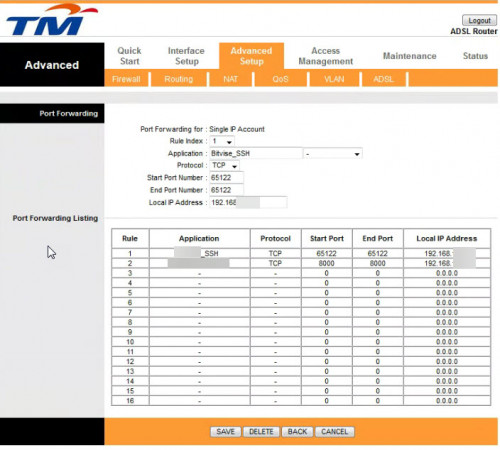Screen dimensions: 500x450
Task: Open the Firewall submenu
Action: (x=126, y=79)
